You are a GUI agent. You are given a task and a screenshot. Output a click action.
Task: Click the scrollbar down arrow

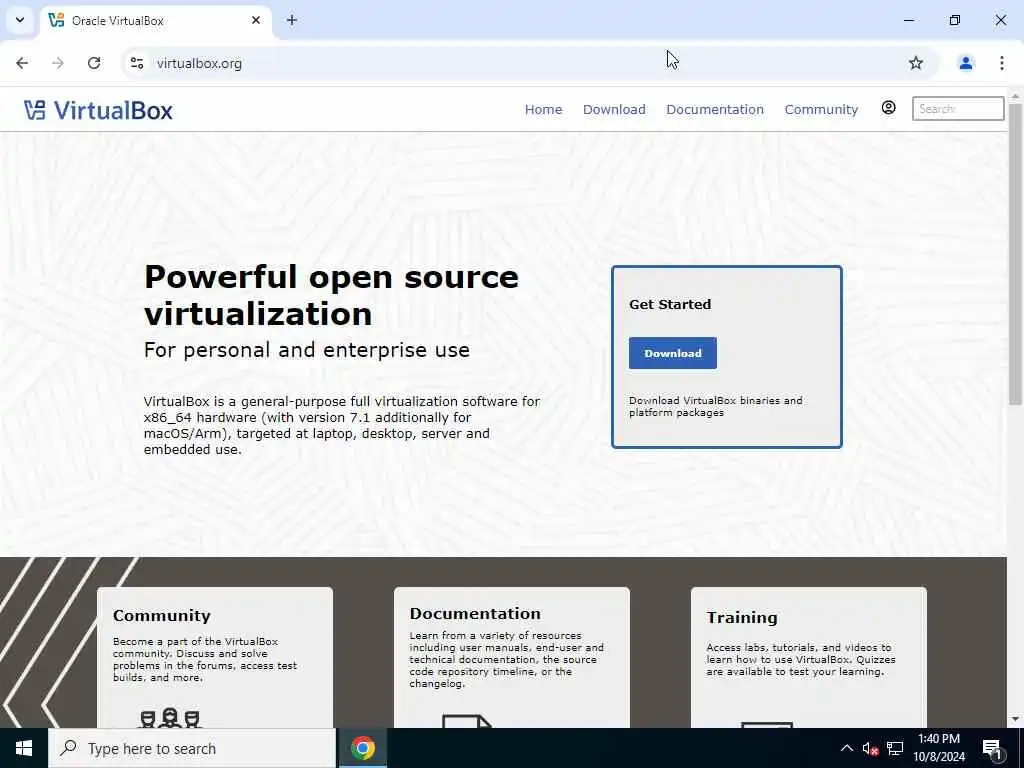1016,720
